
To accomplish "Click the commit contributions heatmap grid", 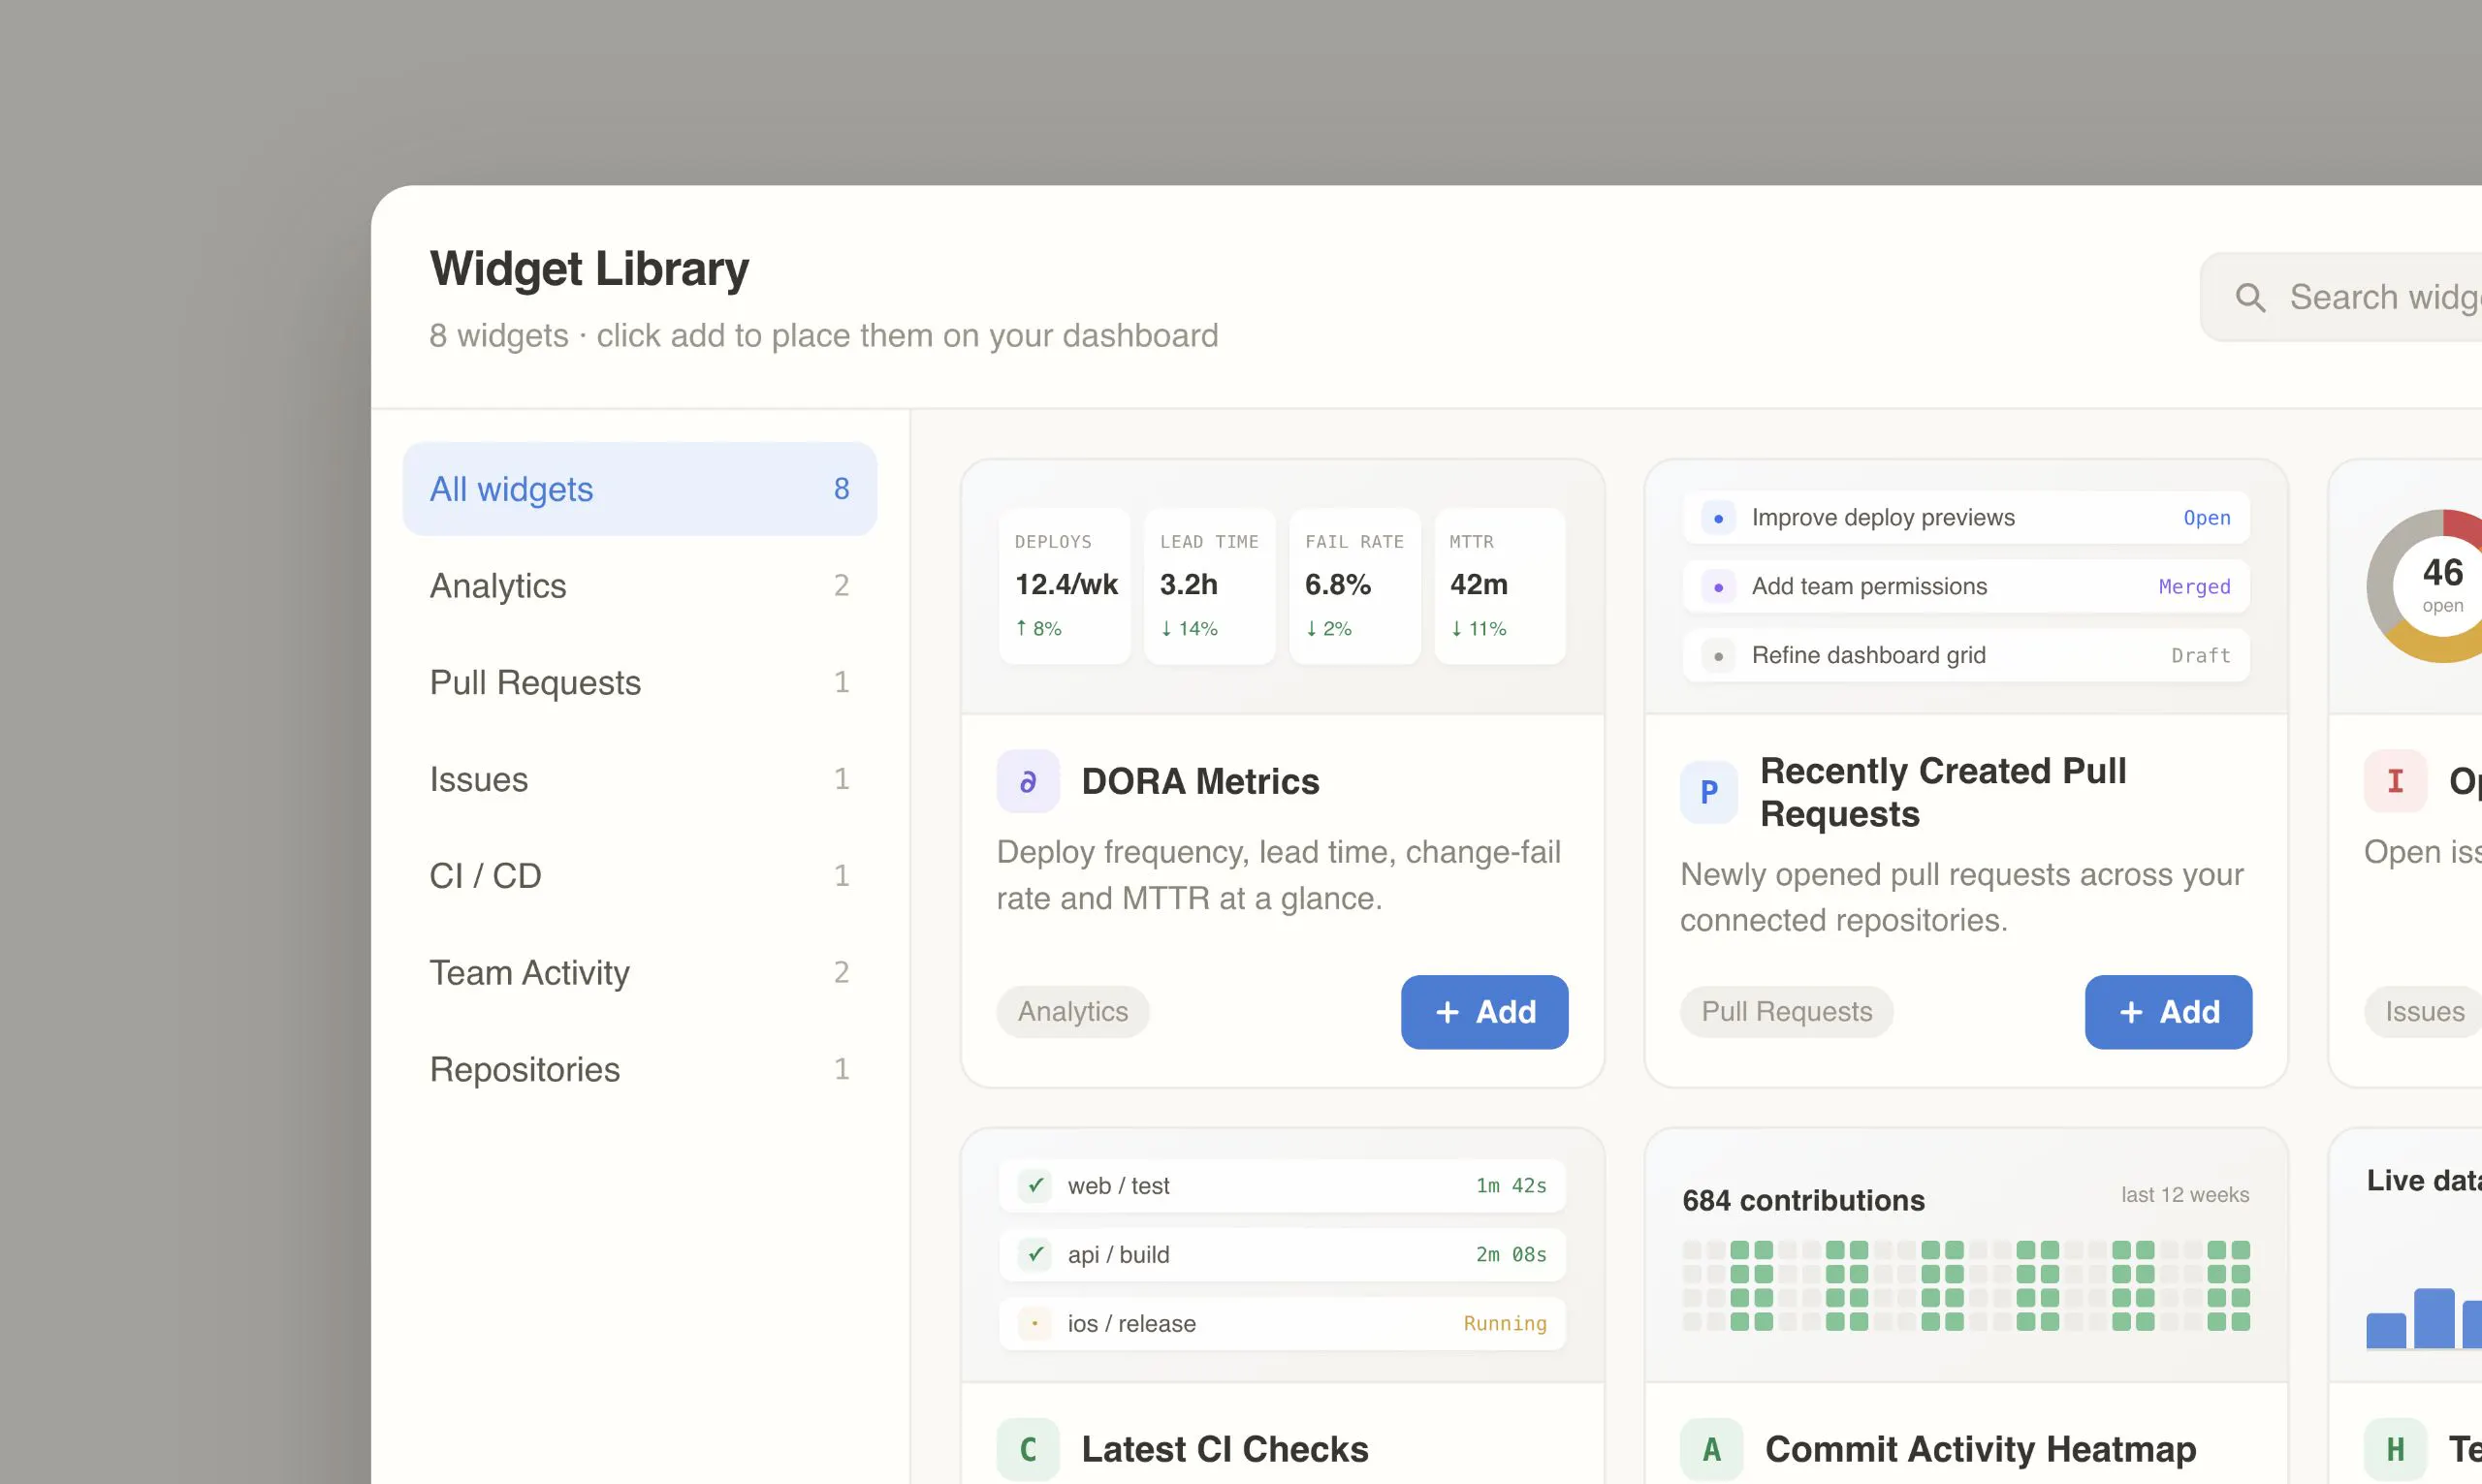I will point(1966,1285).
